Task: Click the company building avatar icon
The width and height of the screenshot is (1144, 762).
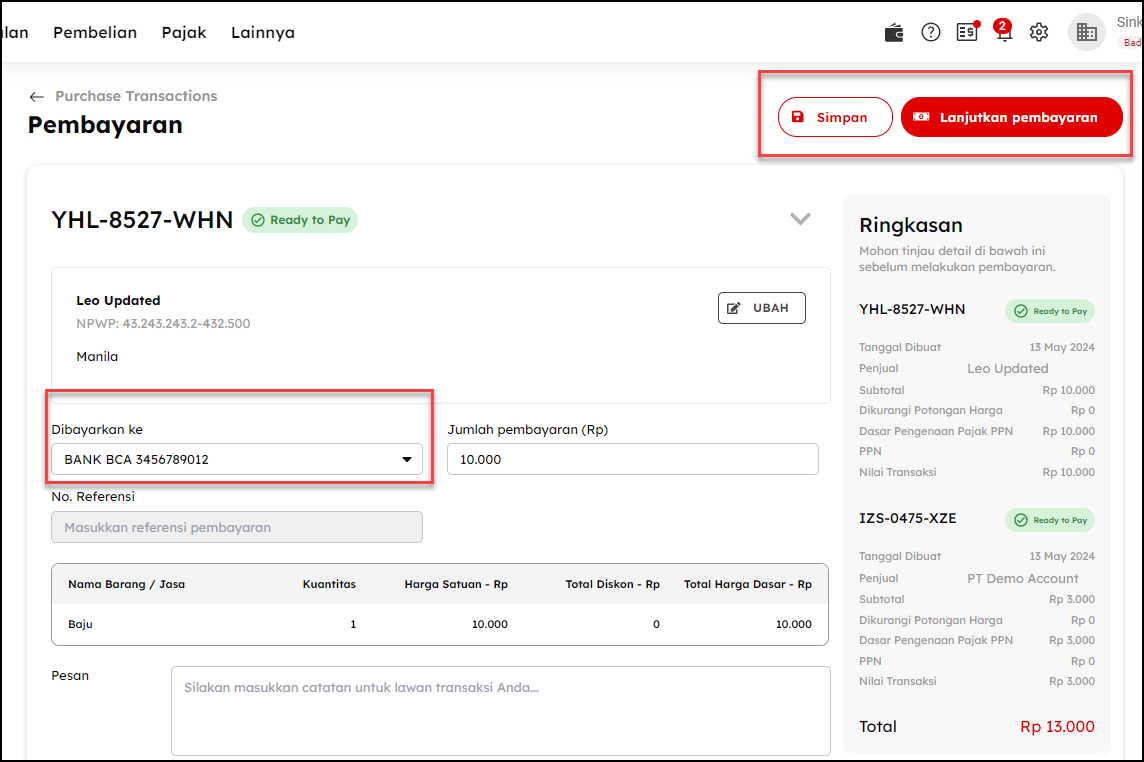Action: click(x=1086, y=32)
